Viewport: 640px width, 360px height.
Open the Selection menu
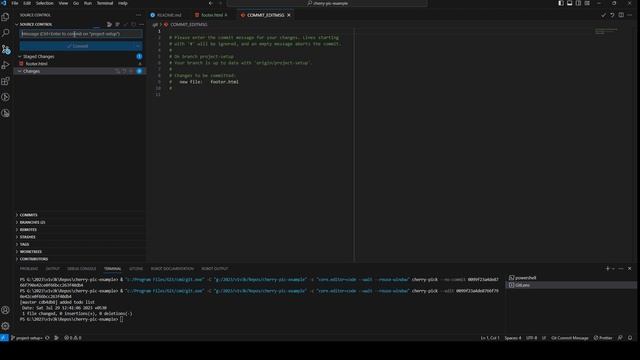pyautogui.click(x=44, y=3)
